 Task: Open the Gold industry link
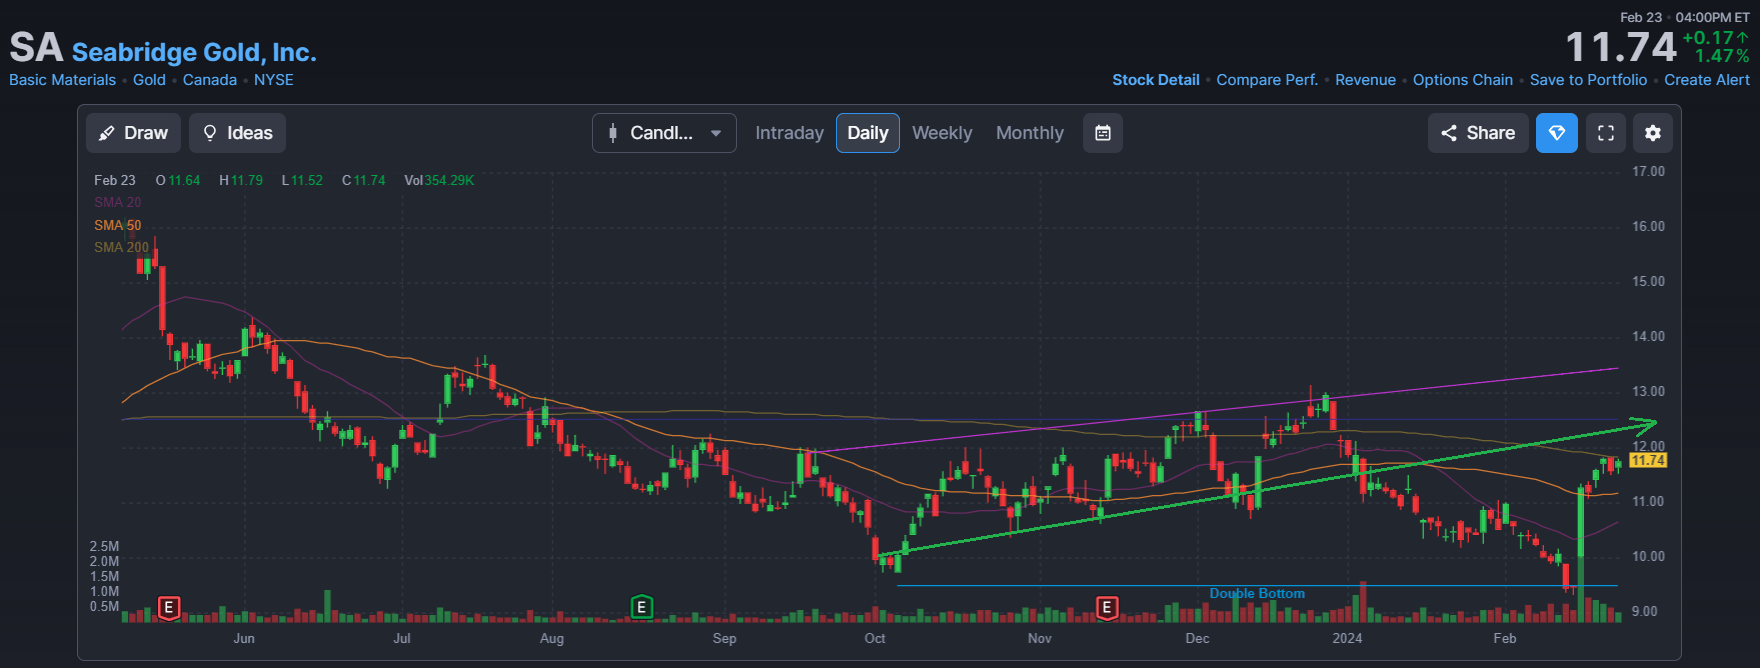click(149, 80)
